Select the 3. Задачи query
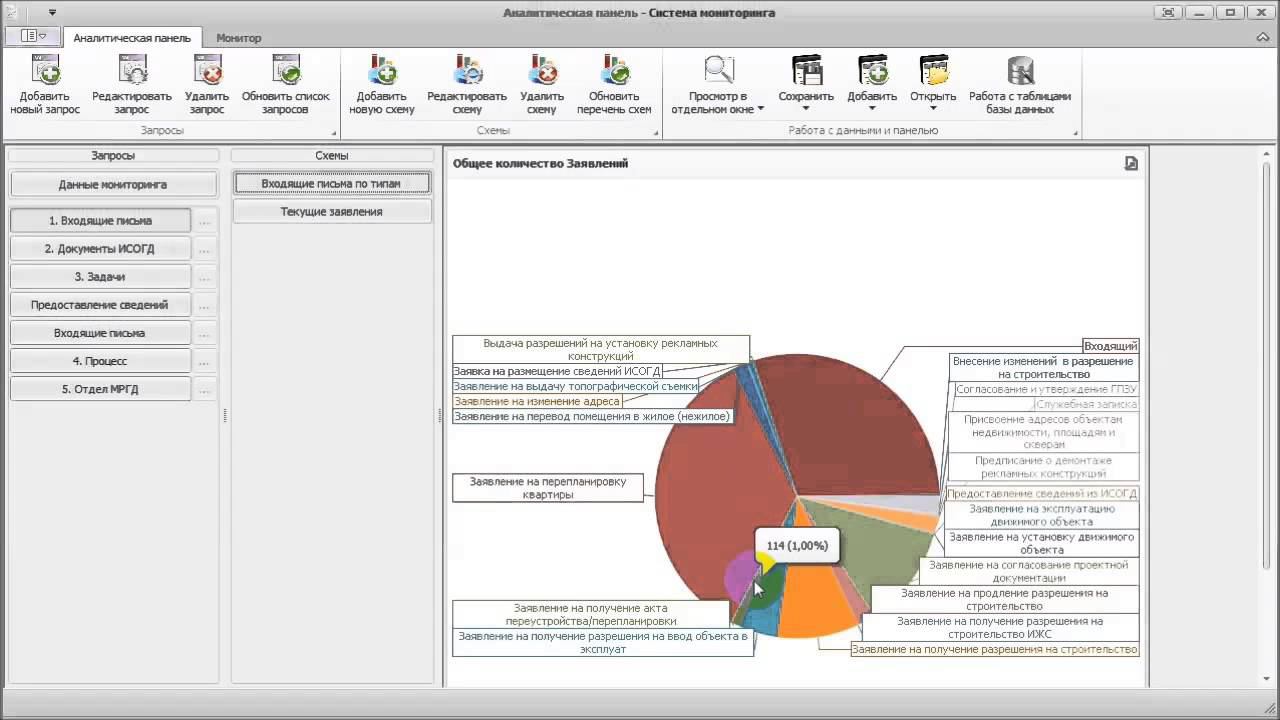This screenshot has width=1280, height=720. click(100, 277)
